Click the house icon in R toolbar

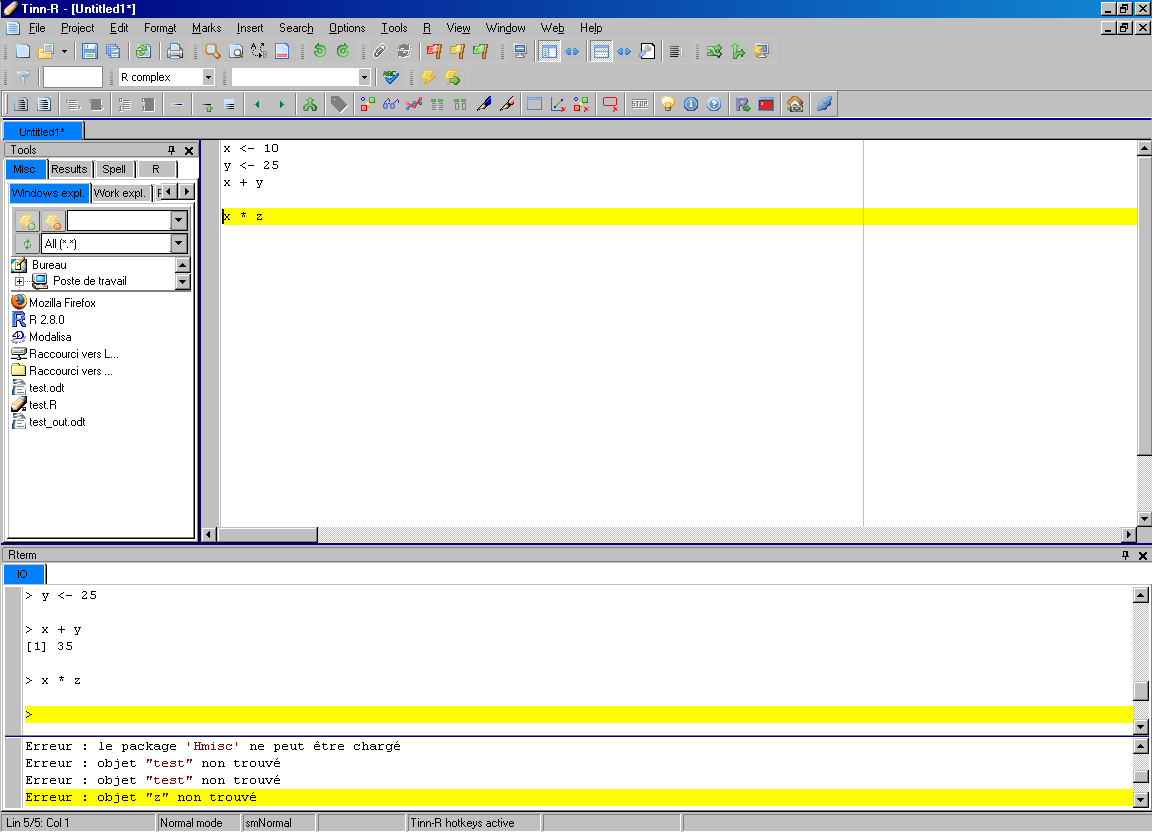(795, 104)
